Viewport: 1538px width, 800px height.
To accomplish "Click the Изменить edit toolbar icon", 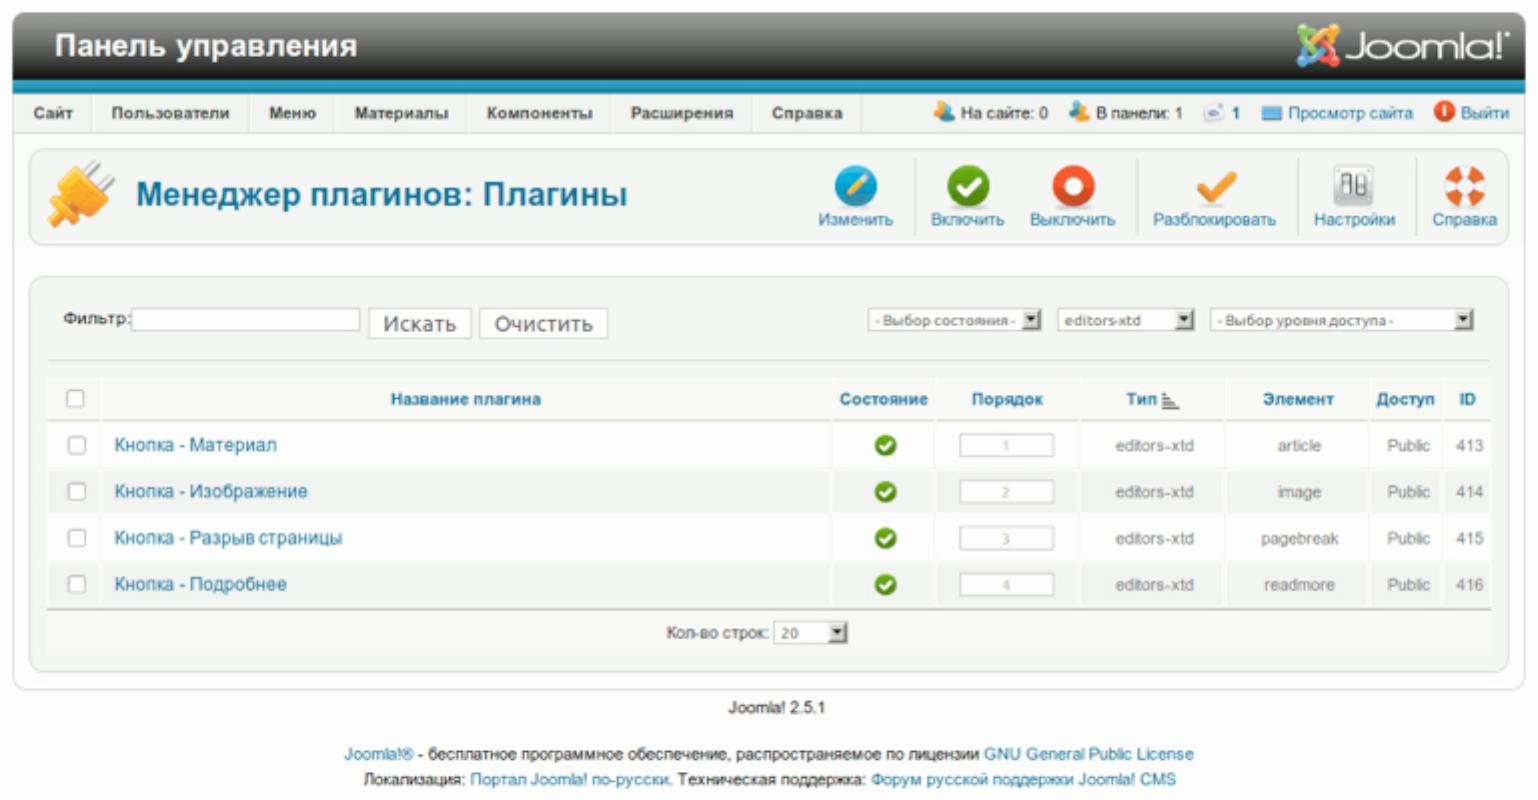I will tap(856, 187).
